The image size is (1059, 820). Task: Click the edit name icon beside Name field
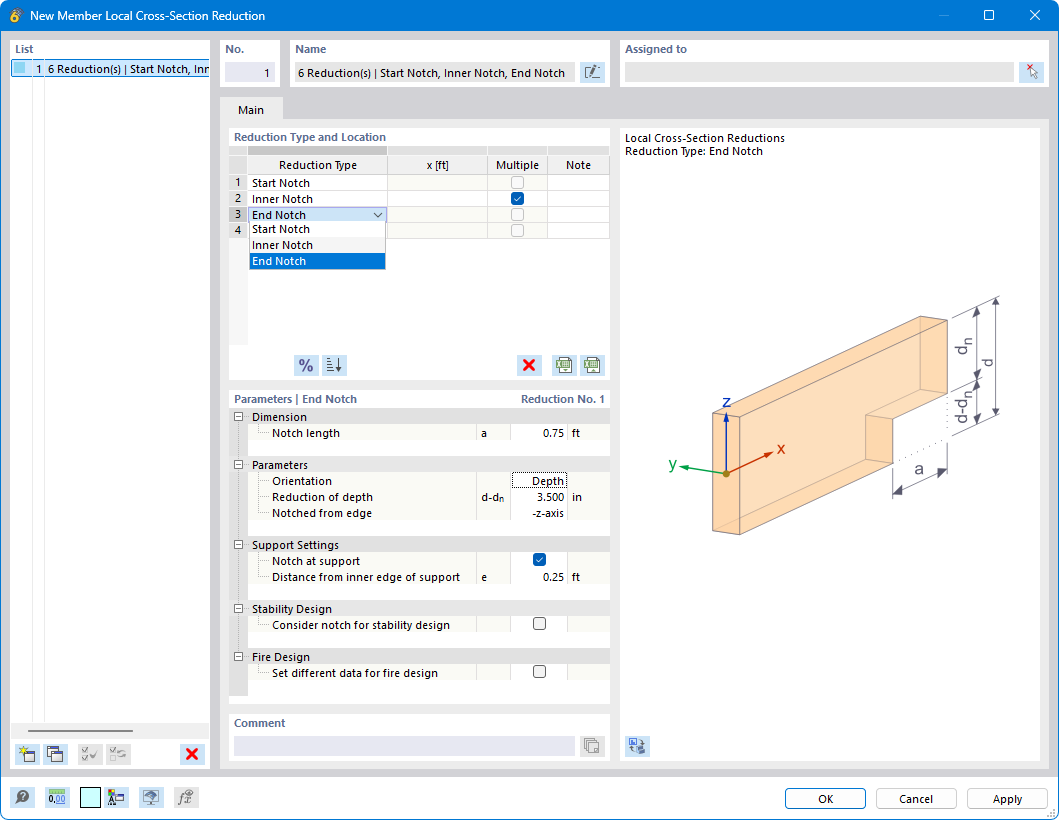point(592,72)
